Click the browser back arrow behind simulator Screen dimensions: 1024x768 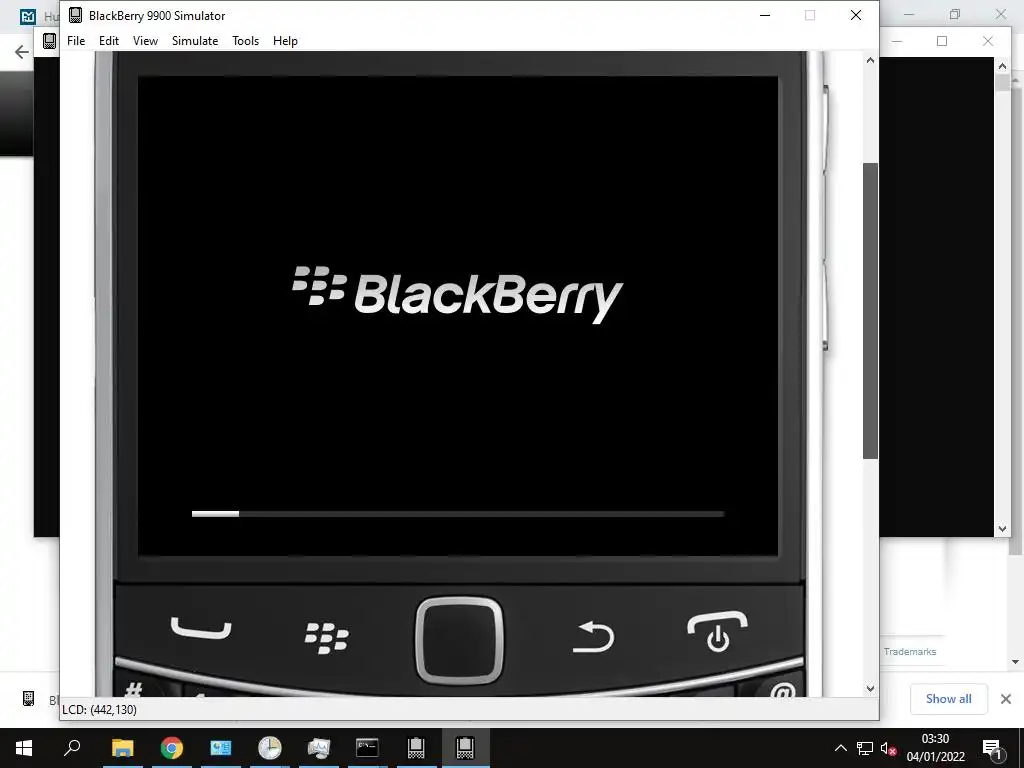pos(22,52)
